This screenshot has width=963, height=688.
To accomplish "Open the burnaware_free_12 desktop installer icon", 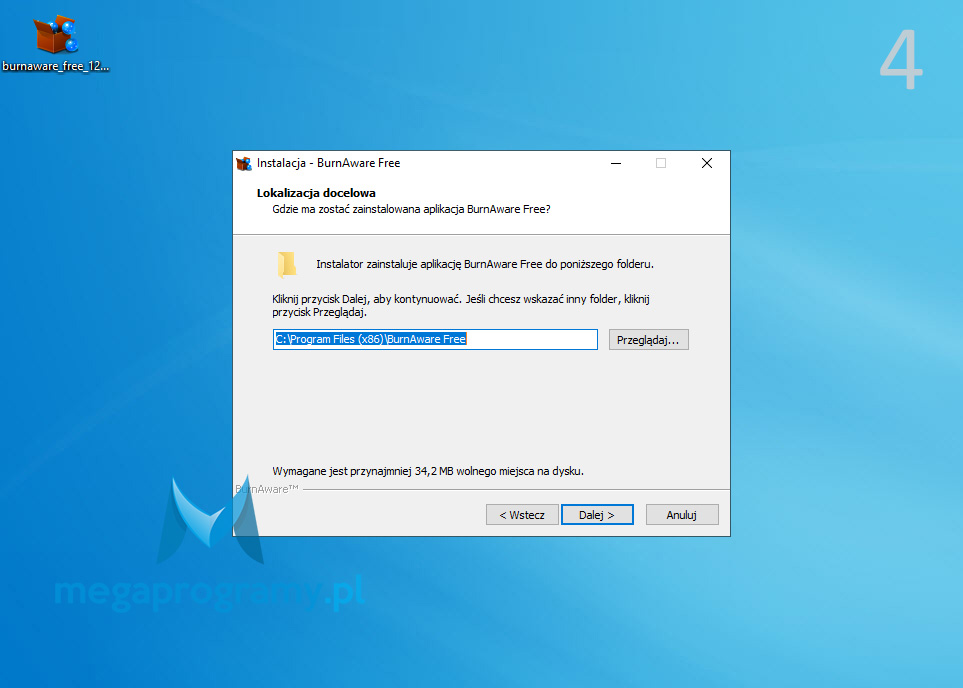I will 55,43.
